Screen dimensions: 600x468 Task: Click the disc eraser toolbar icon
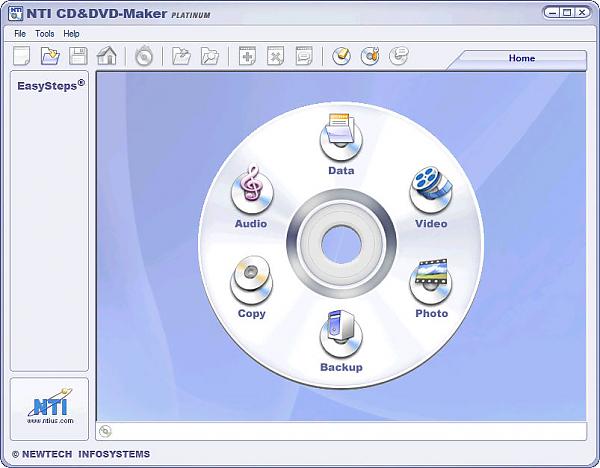[342, 56]
